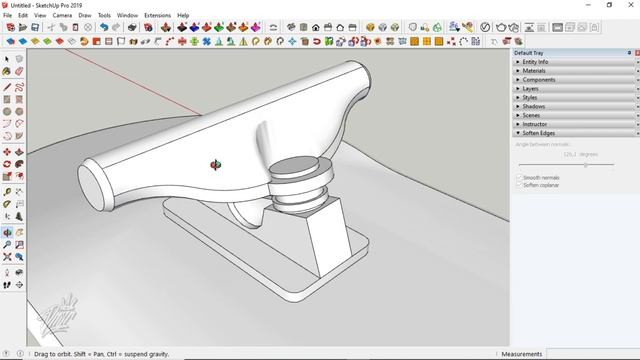Pin the Default Tray auto-hide button

pos(629,53)
